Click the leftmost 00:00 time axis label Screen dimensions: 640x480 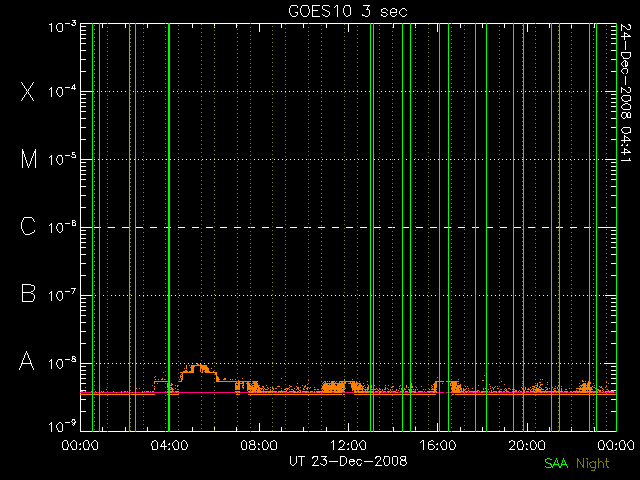(80, 445)
